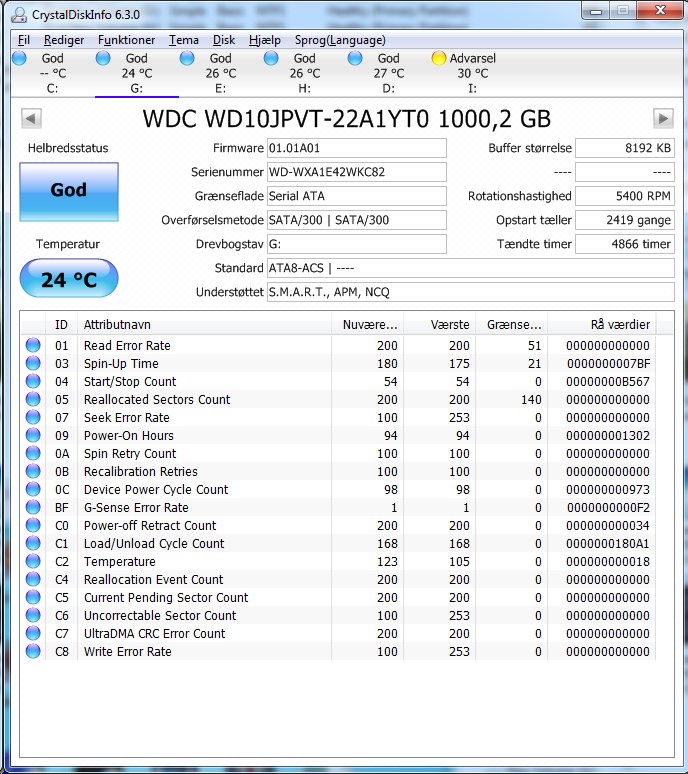Click the blue God health status button
This screenshot has width=688, height=774.
click(69, 192)
